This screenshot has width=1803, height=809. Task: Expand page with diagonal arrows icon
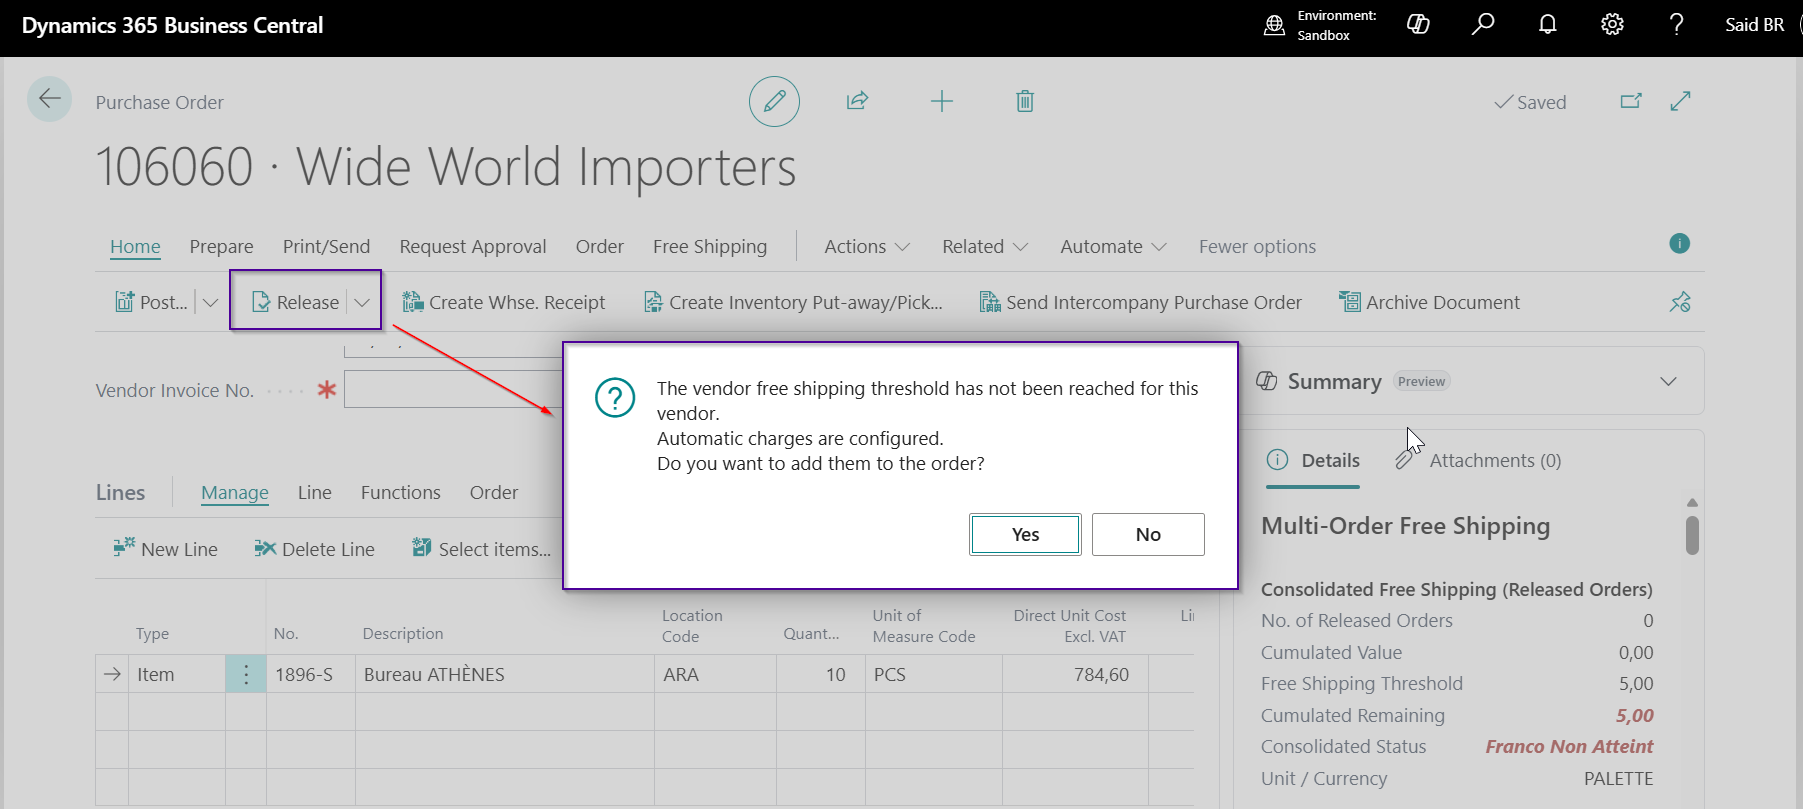tap(1681, 101)
